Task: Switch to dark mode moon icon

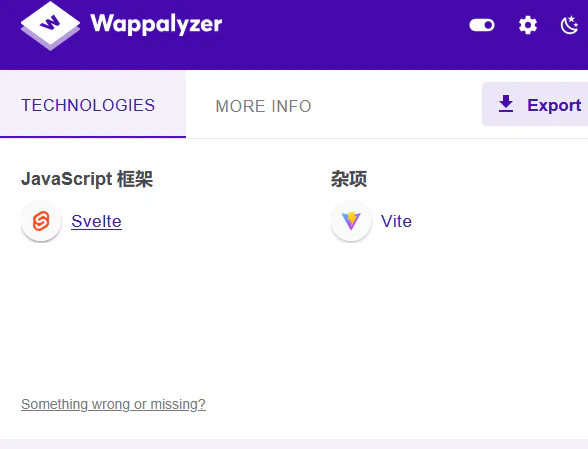Action: [569, 25]
